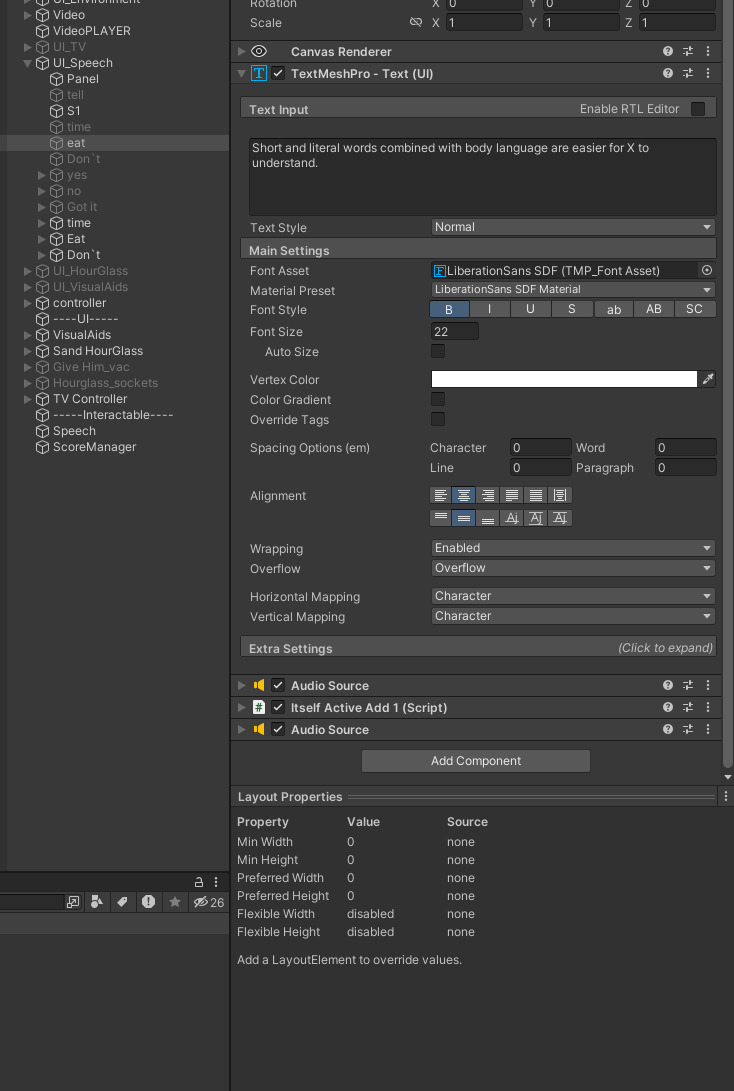The height and width of the screenshot is (1091, 734).
Task: Expand TV Controller hierarchy item
Action: point(28,399)
